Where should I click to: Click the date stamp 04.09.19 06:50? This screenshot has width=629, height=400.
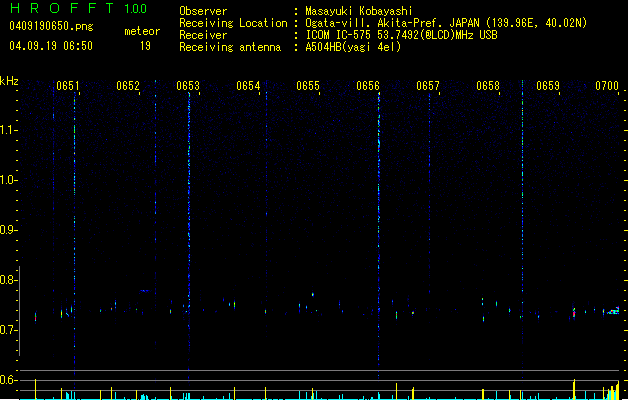click(51, 46)
